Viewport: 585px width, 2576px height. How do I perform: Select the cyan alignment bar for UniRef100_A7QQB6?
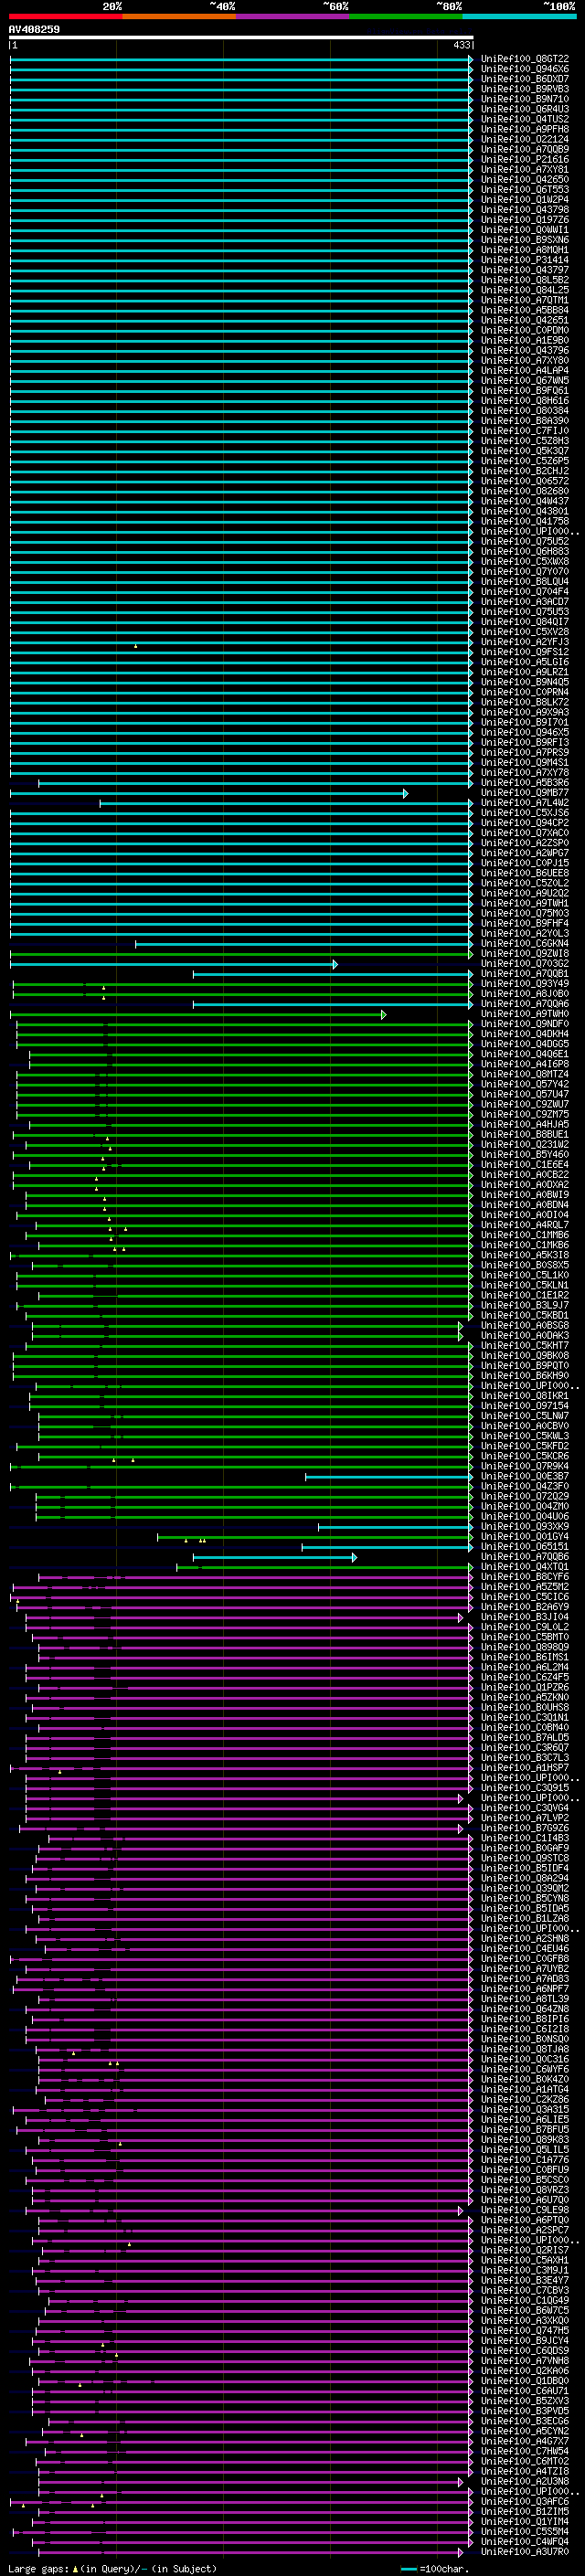pyautogui.click(x=275, y=1558)
